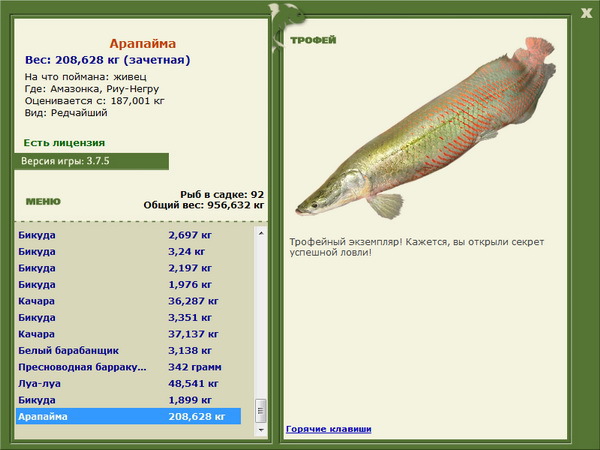This screenshot has height=450, width=600.
Task: Select the Качара 37,137 кг row
Action: [x=129, y=334]
